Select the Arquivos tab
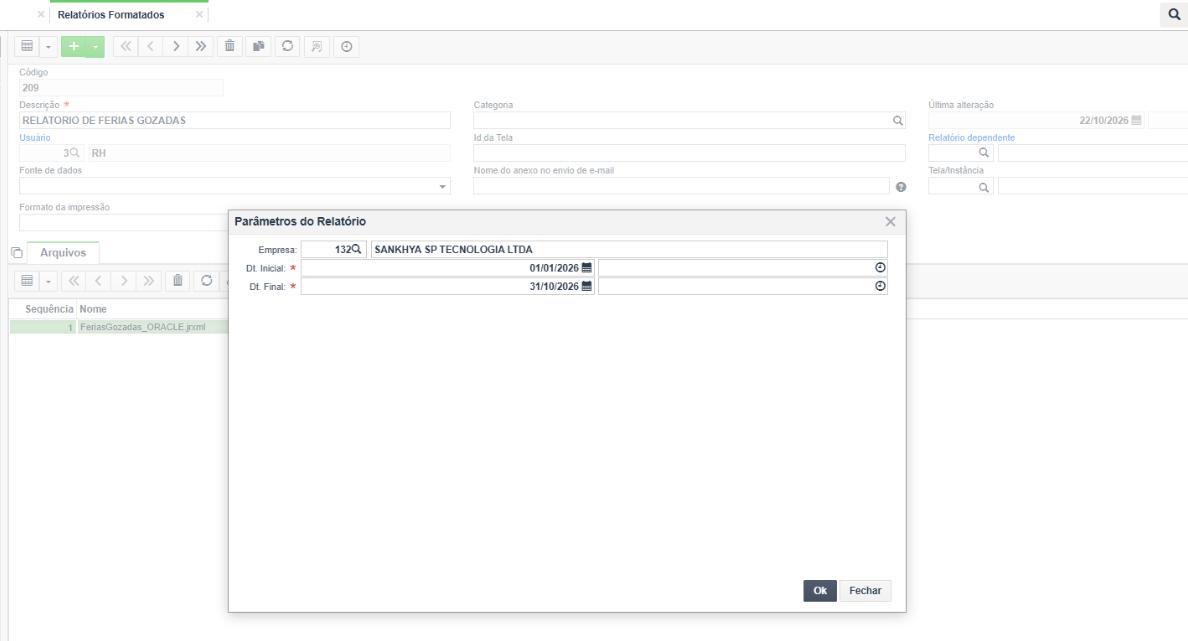This screenshot has height=641, width=1188. tap(63, 253)
